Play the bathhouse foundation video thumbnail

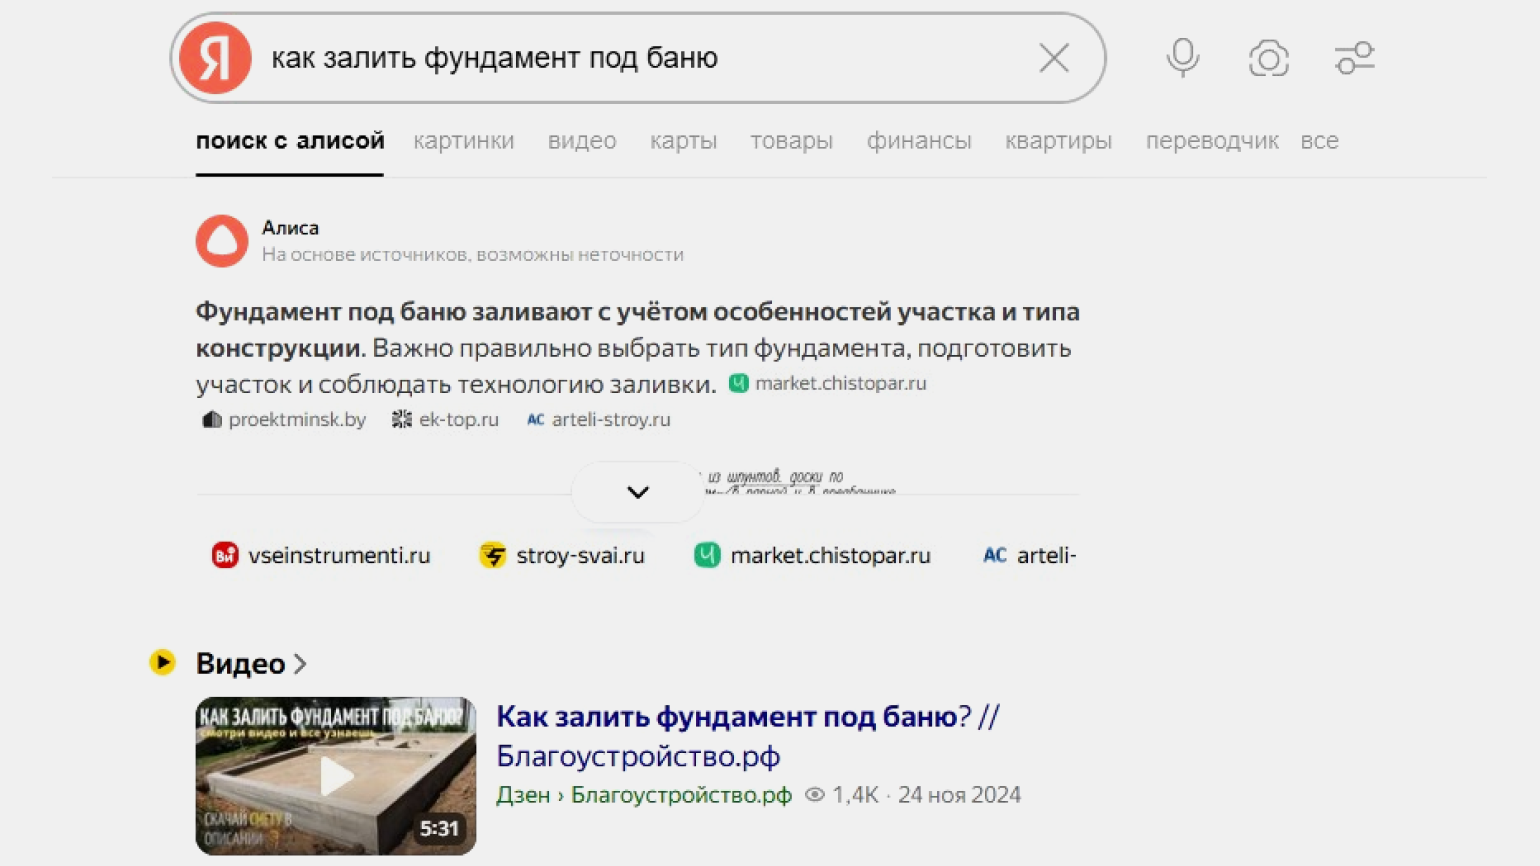336,776
